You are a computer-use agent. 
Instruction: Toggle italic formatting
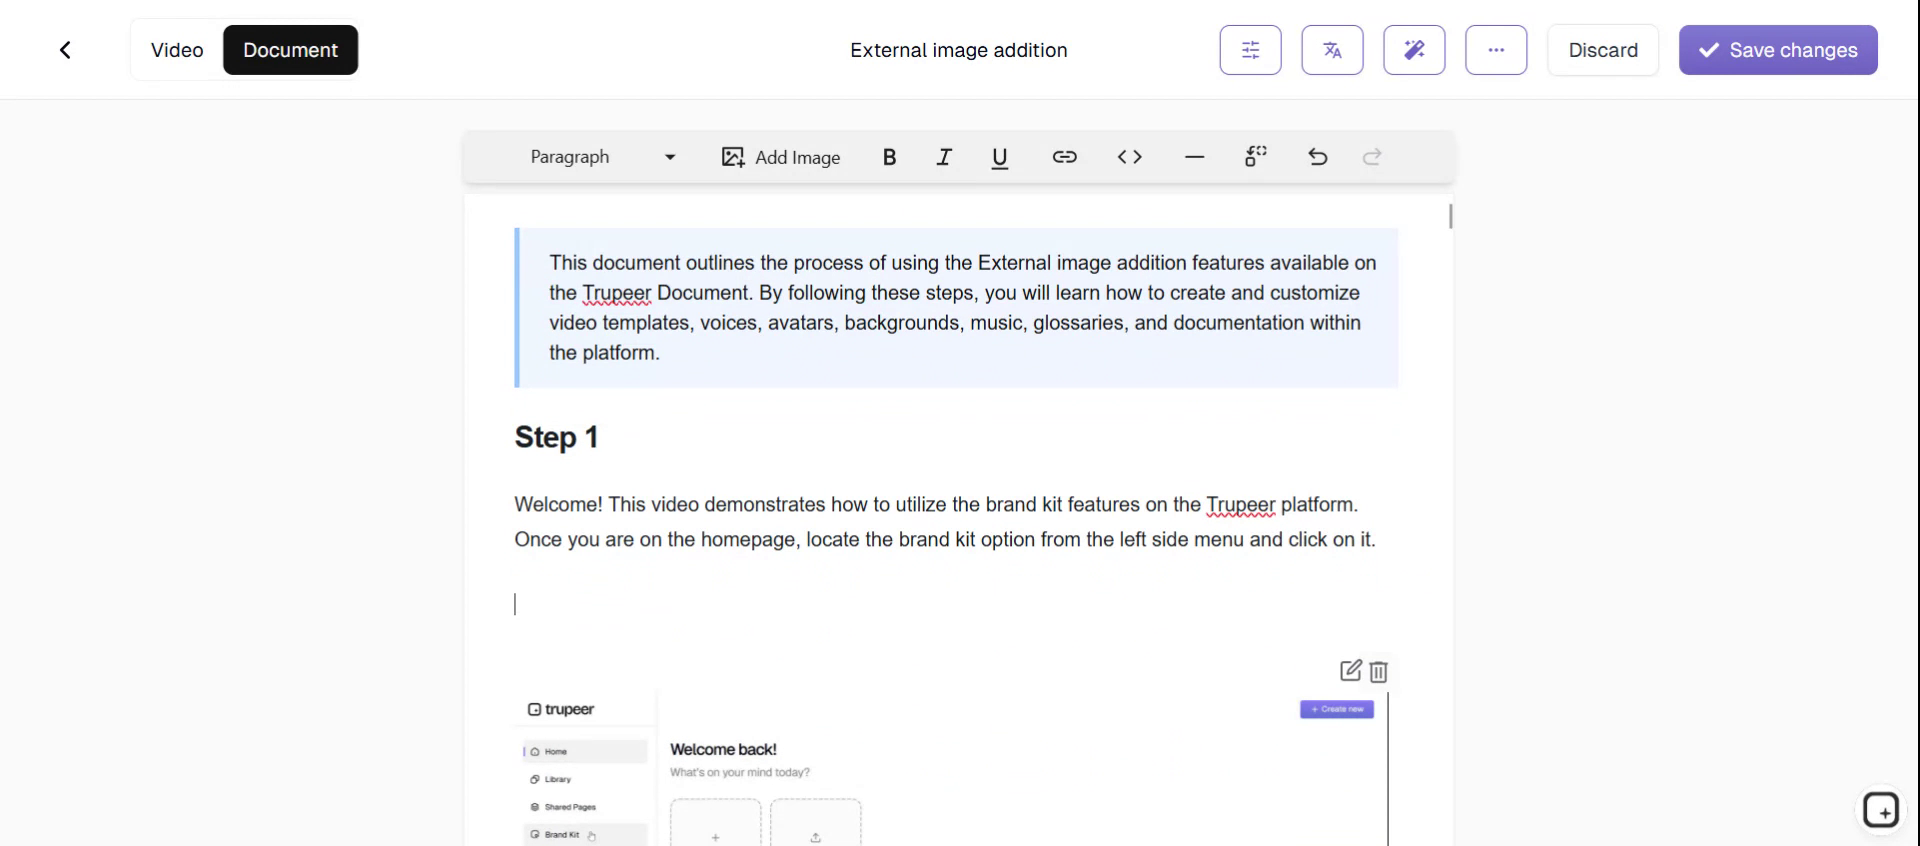944,157
